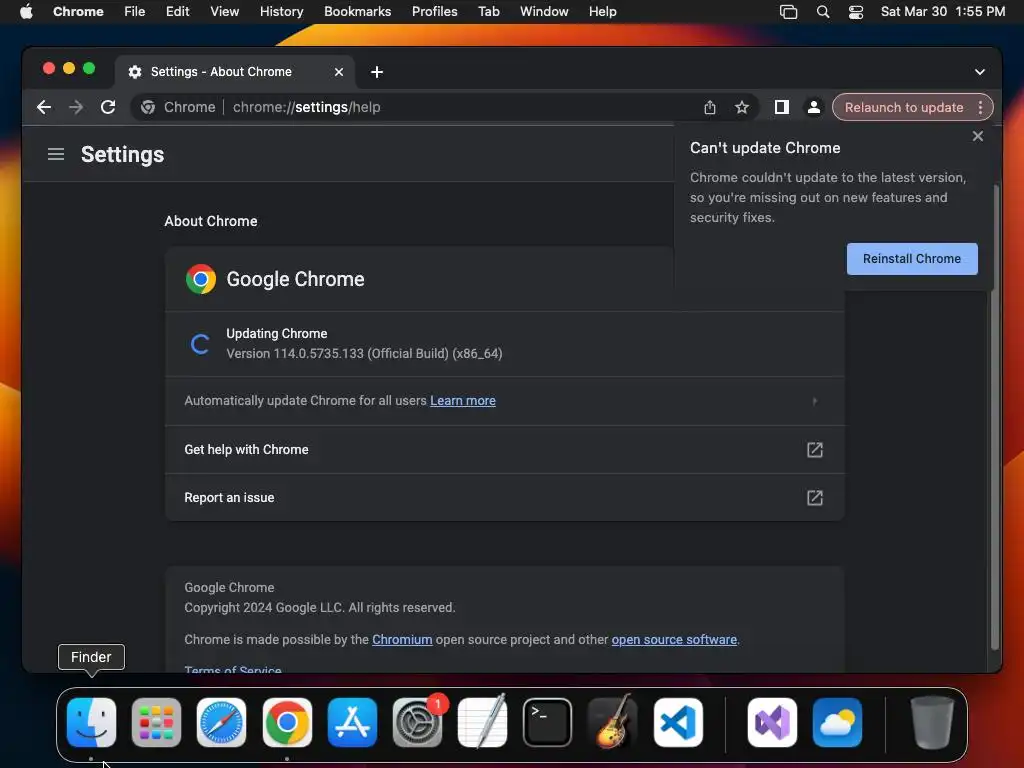The image size is (1024, 768).
Task: Open the View menu
Action: pyautogui.click(x=225, y=11)
